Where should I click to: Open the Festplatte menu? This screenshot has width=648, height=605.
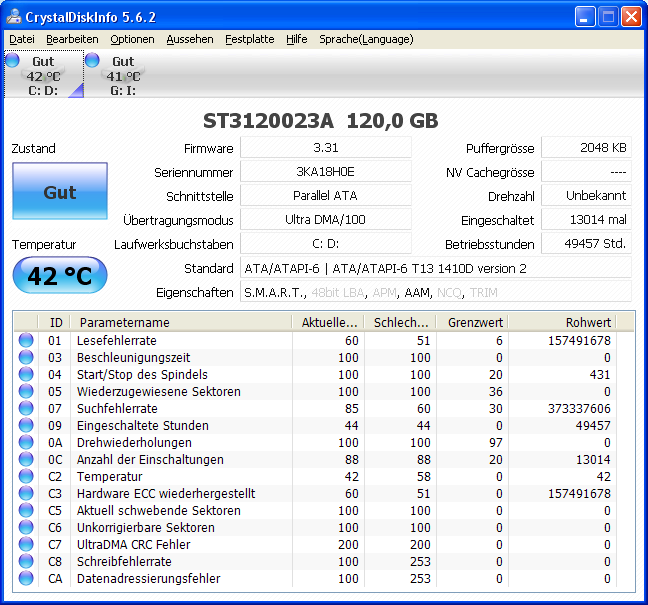pos(250,39)
